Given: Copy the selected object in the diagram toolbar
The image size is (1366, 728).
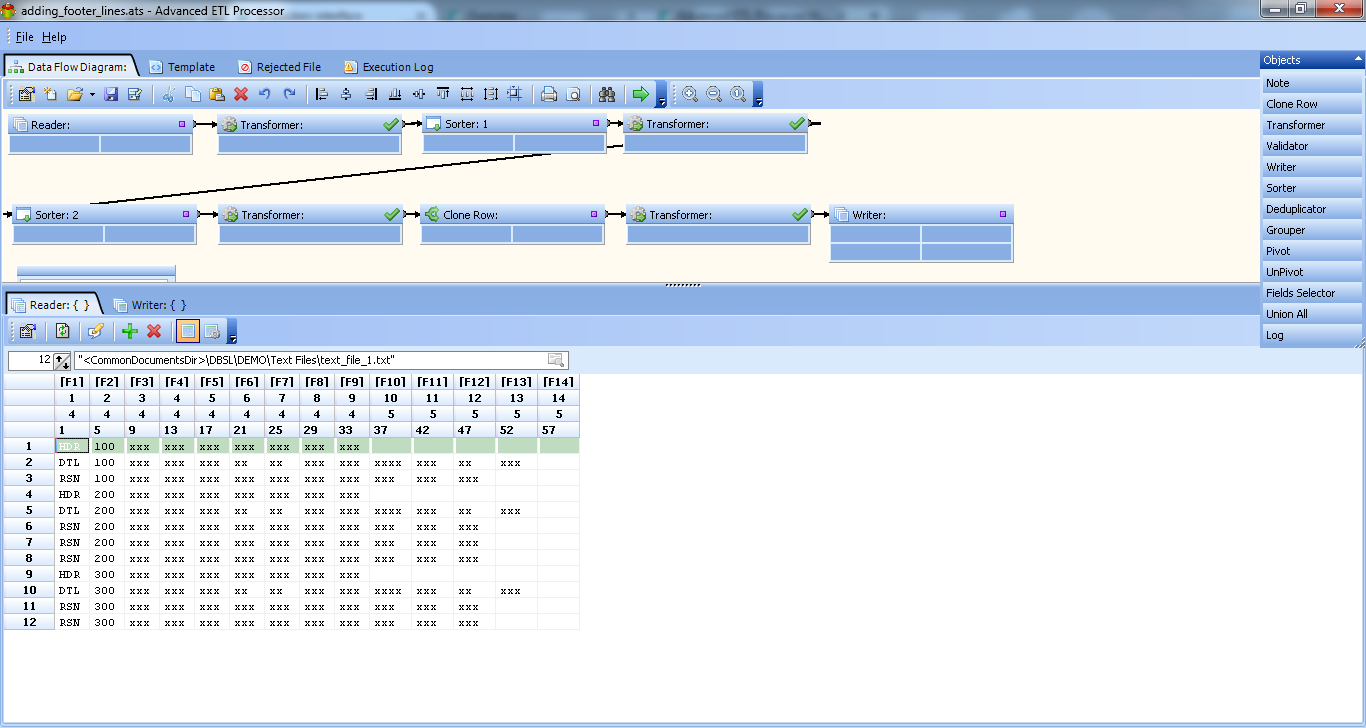Looking at the screenshot, I should pos(193,95).
